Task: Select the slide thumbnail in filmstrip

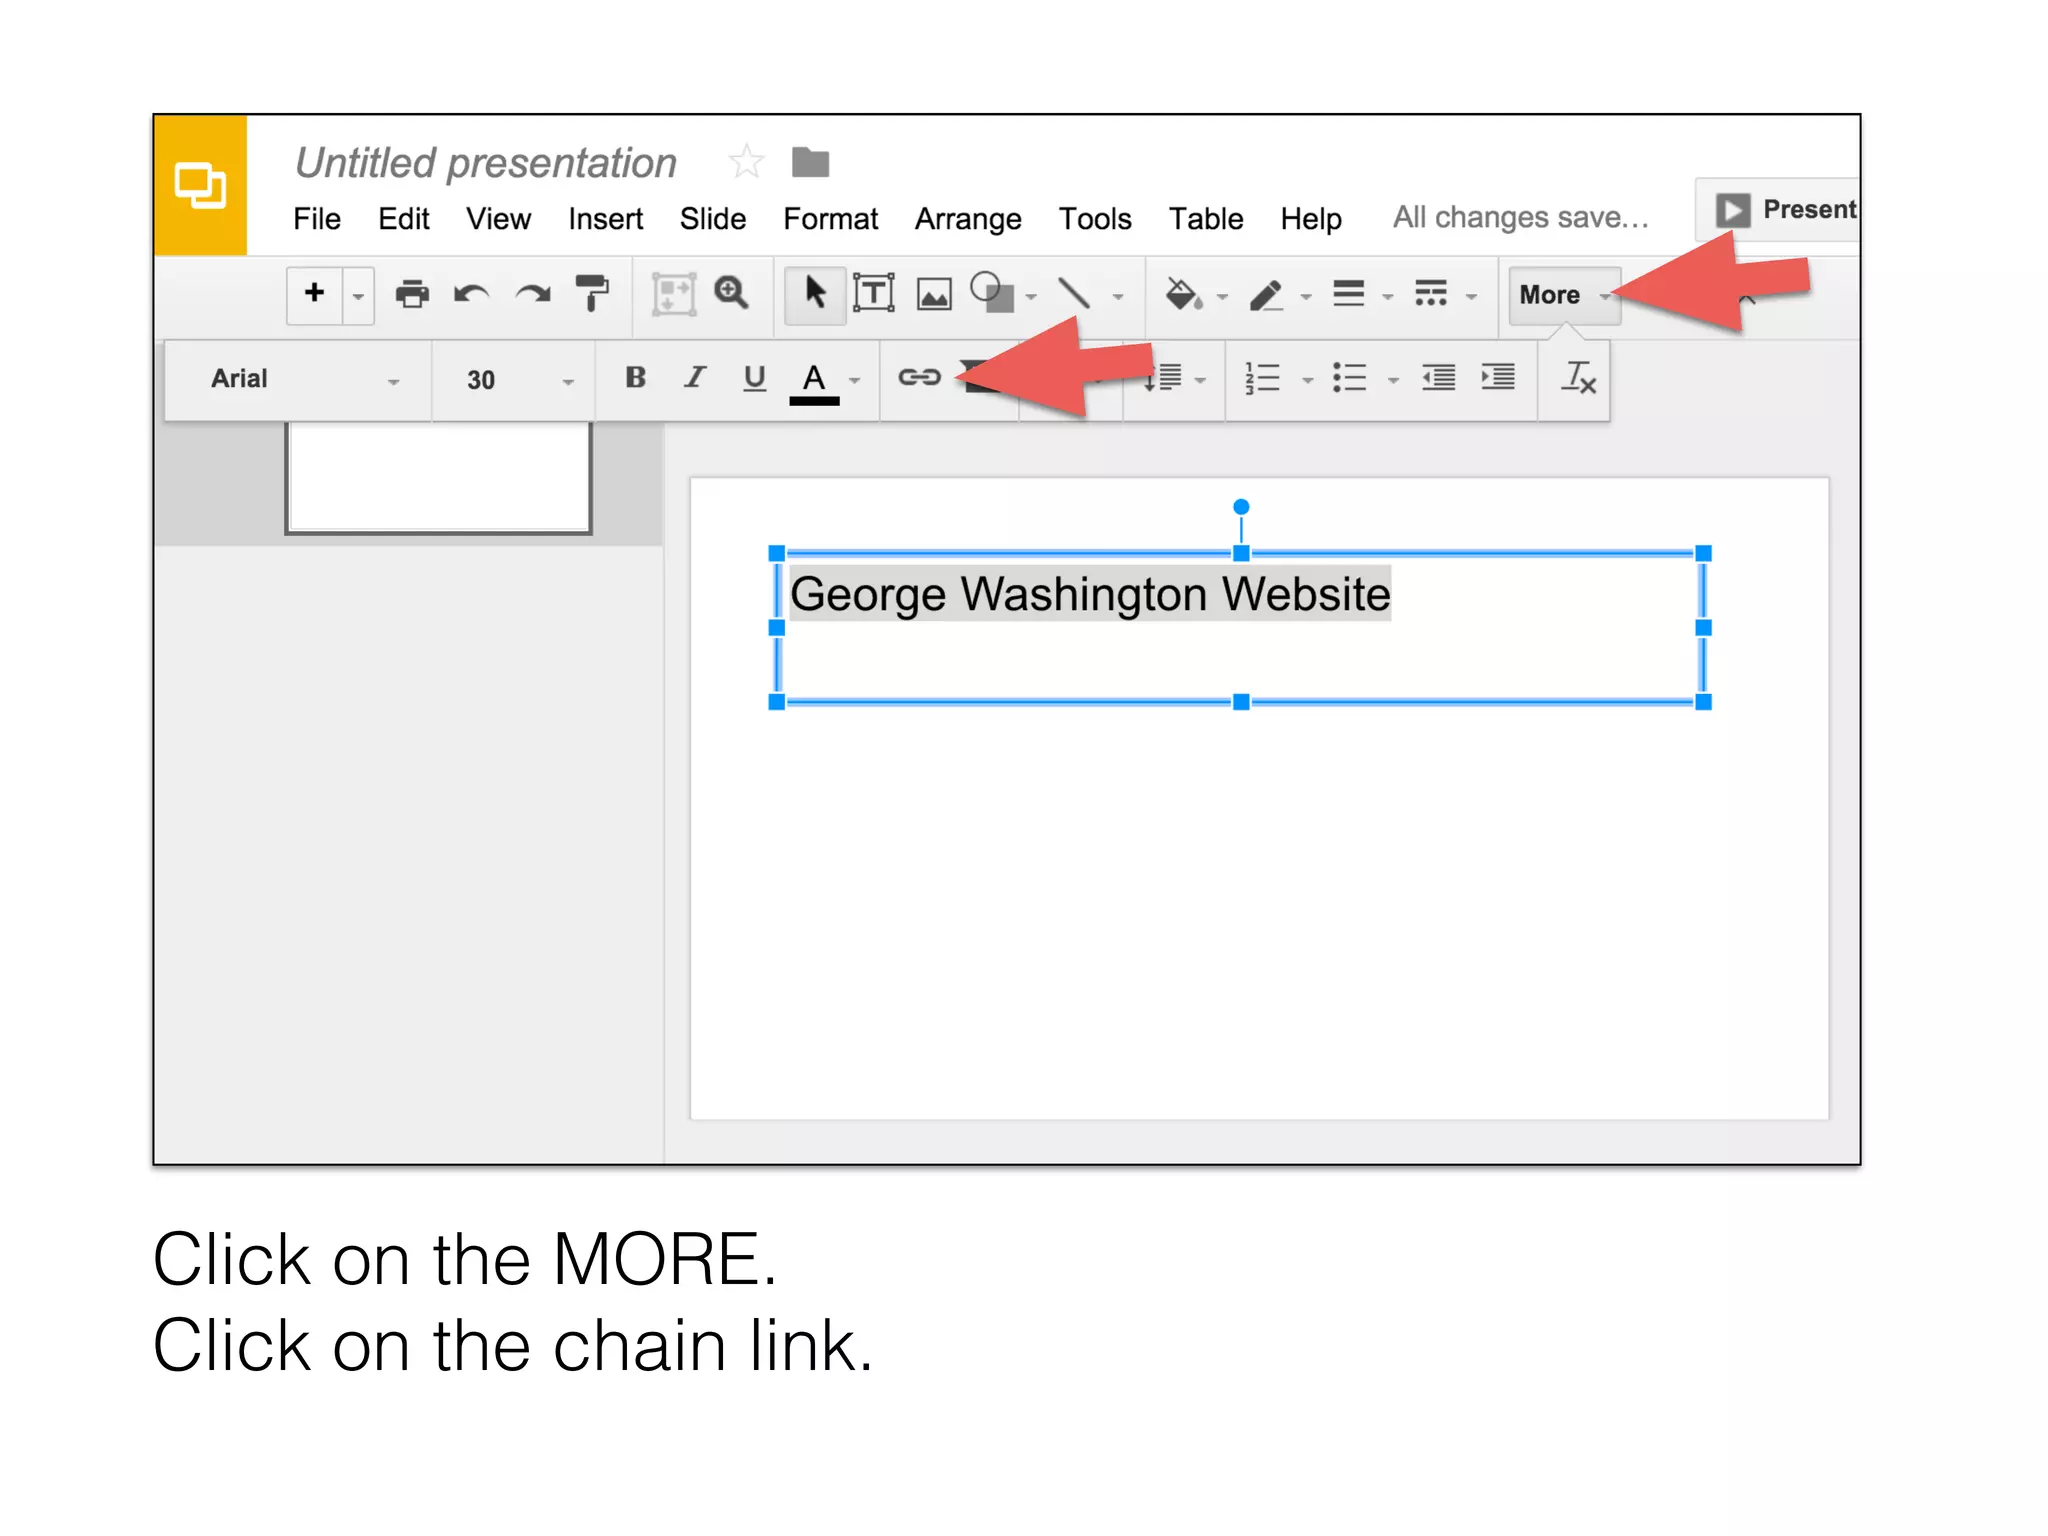Action: pyautogui.click(x=439, y=478)
